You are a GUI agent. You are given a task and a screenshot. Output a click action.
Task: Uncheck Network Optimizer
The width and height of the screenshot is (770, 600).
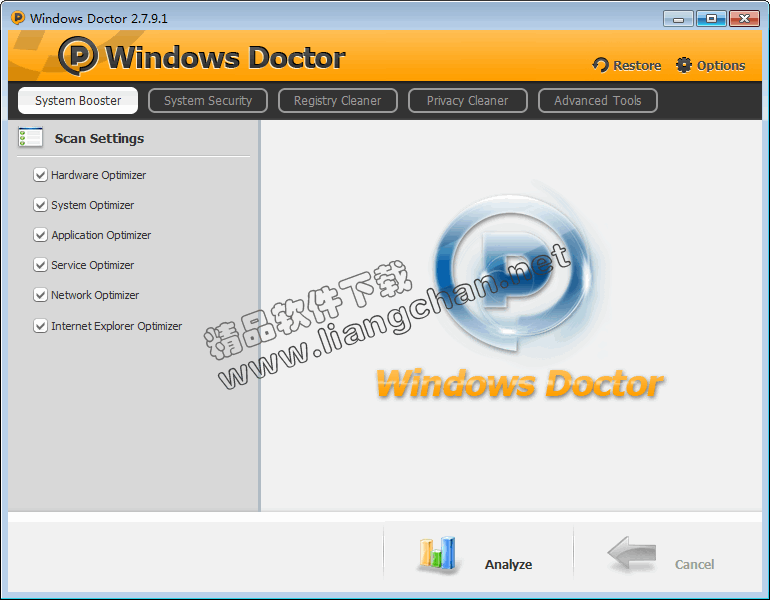point(40,295)
